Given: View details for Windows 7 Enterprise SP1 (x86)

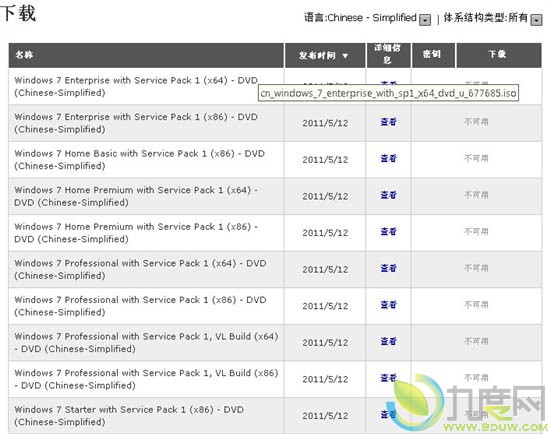Looking at the screenshot, I should click(x=388, y=122).
